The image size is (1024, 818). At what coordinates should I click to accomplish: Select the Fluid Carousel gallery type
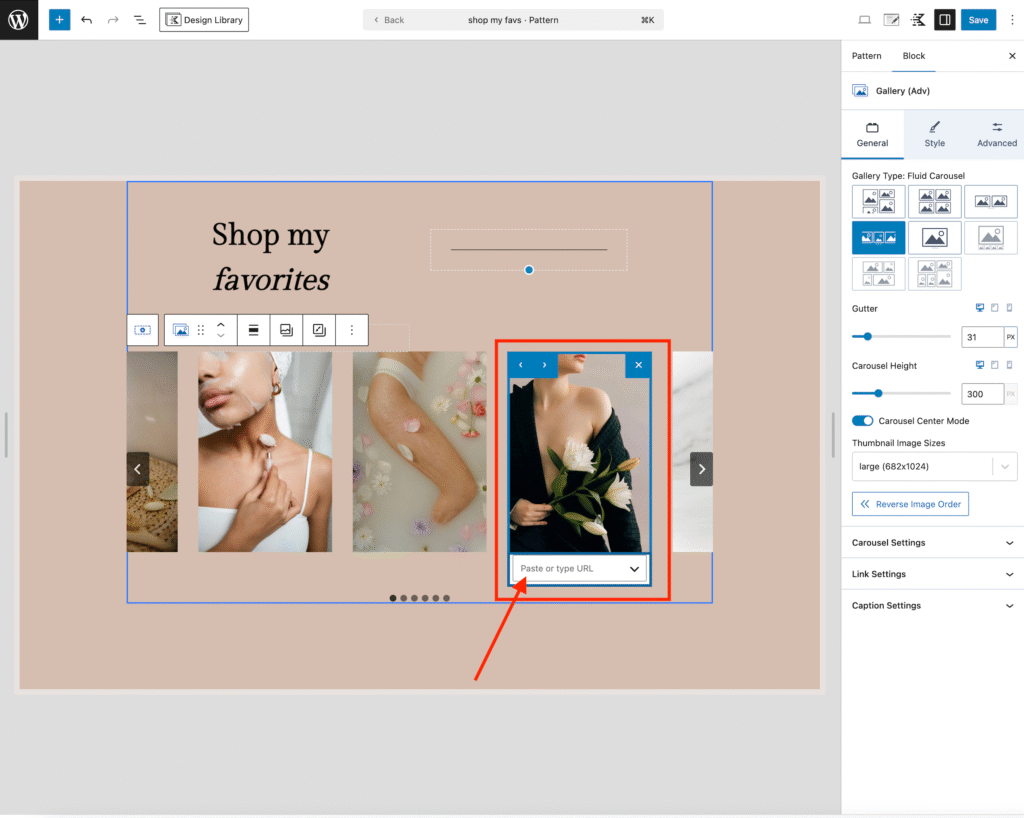point(878,238)
